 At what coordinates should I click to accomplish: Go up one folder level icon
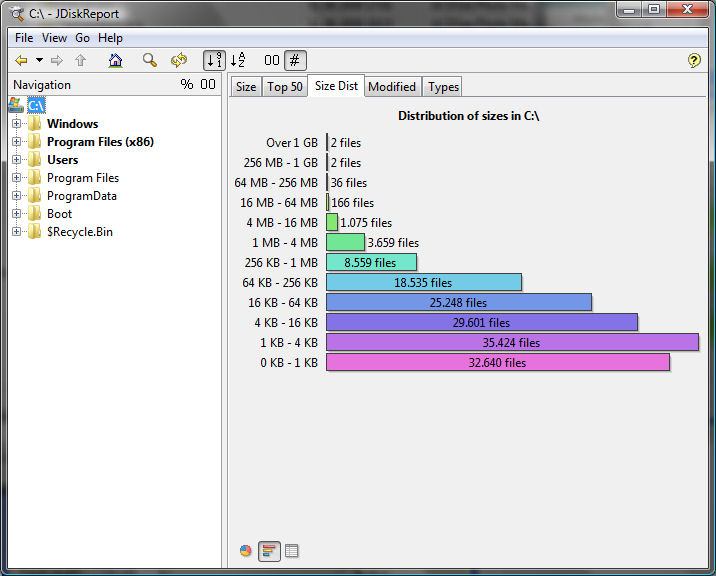(81, 60)
